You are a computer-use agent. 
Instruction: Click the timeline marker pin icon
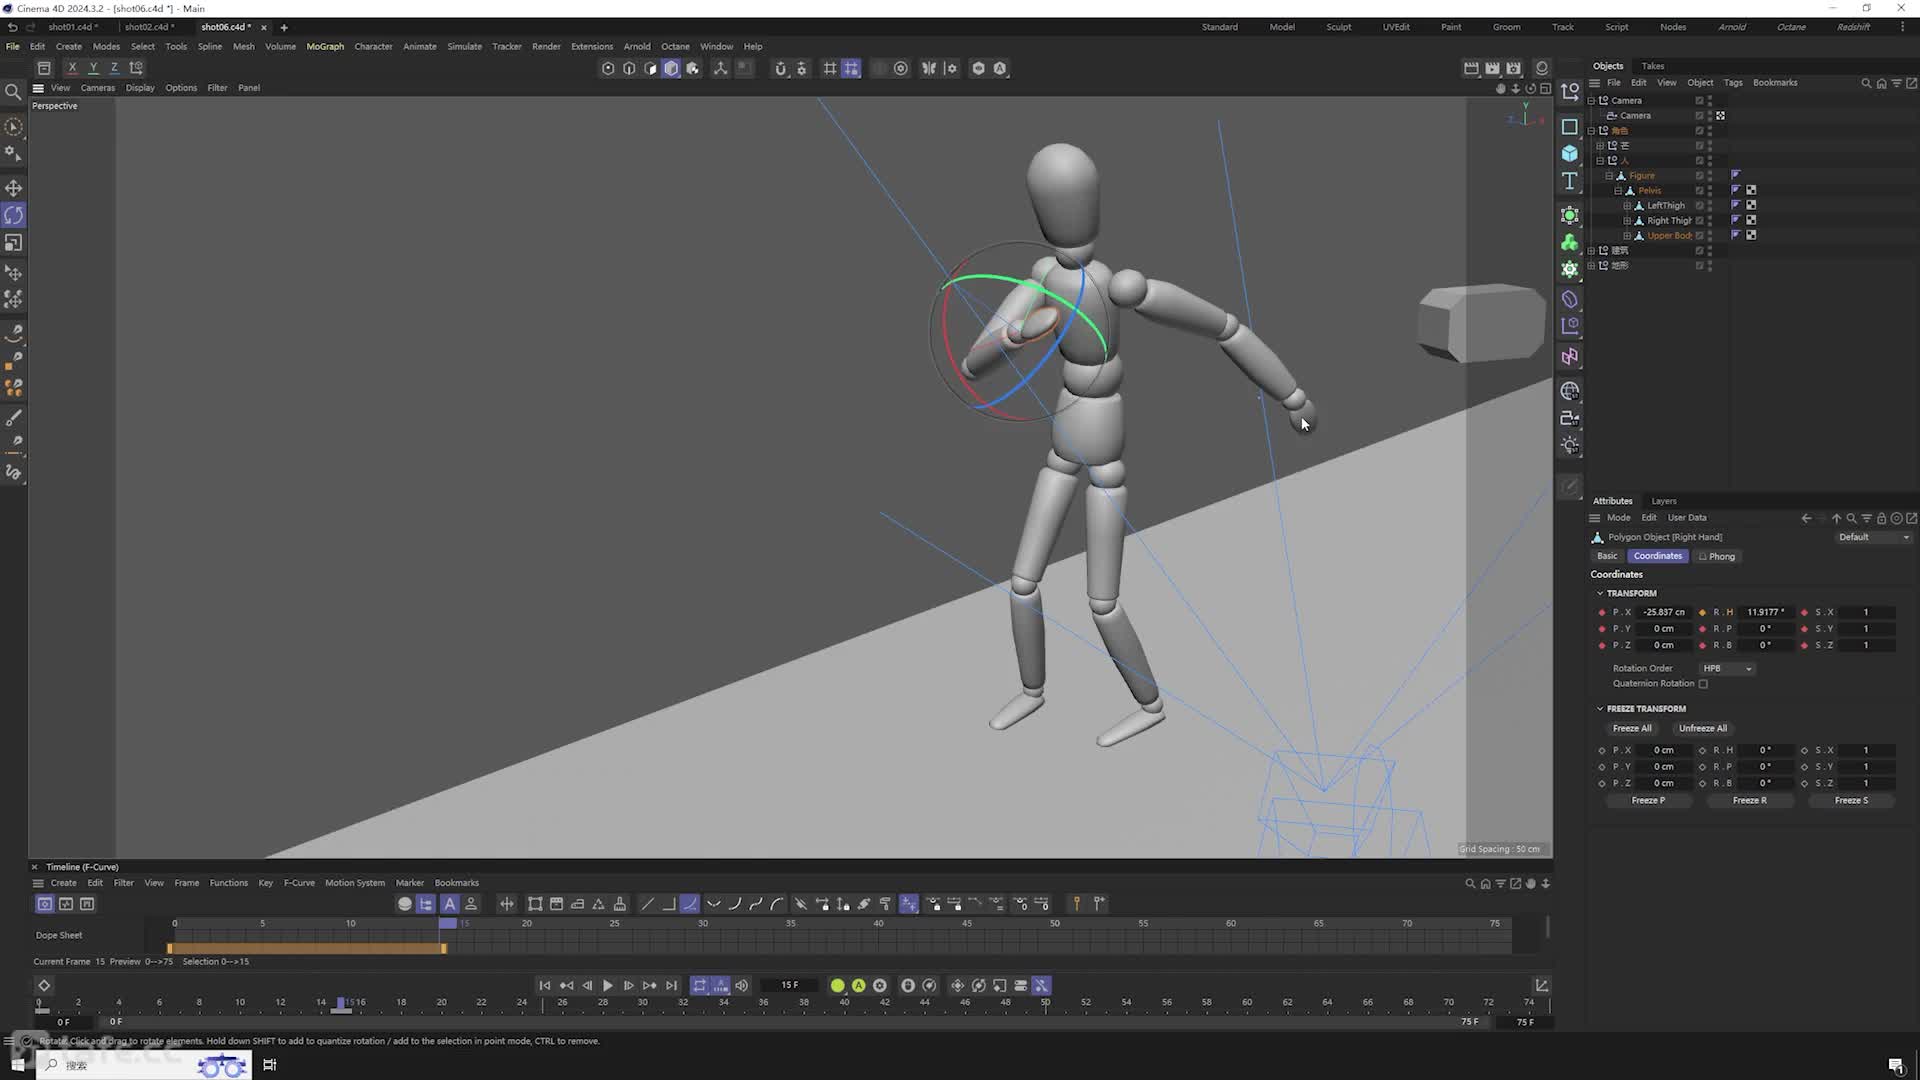1077,904
